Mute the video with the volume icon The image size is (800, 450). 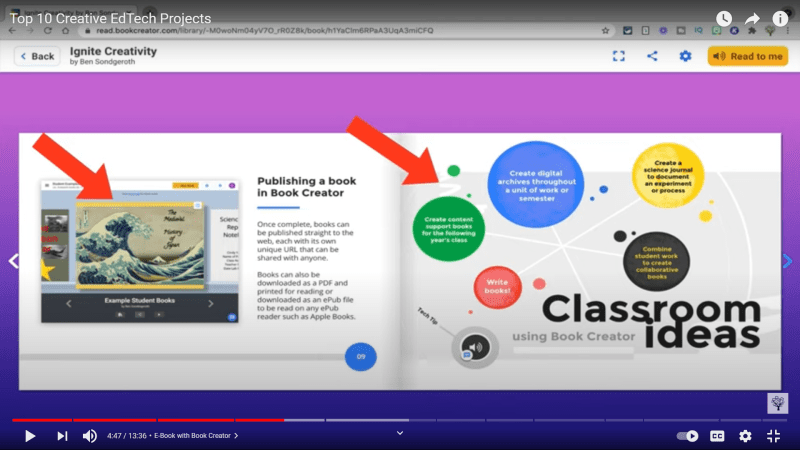[89, 436]
